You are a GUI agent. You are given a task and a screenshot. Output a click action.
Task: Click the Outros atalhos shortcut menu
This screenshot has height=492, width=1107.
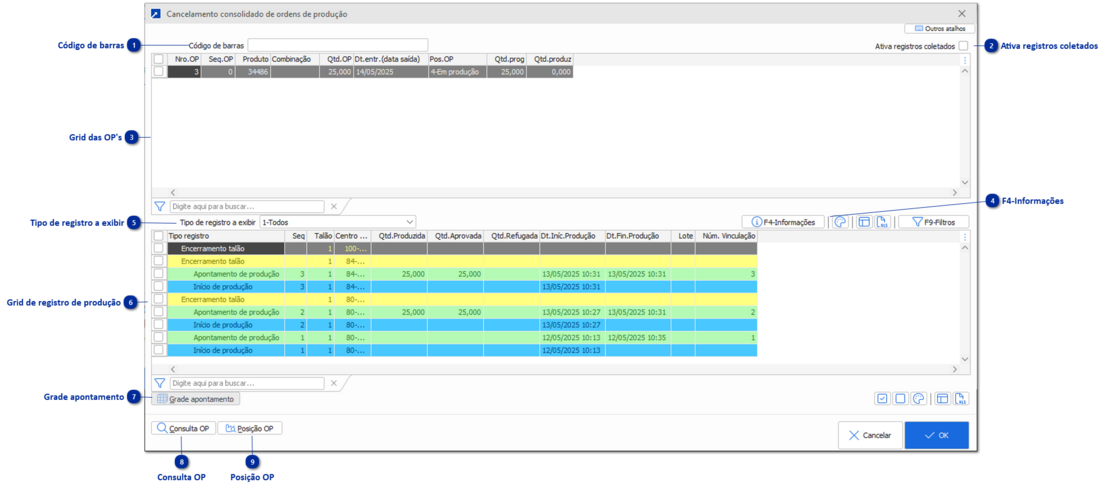coord(939,29)
